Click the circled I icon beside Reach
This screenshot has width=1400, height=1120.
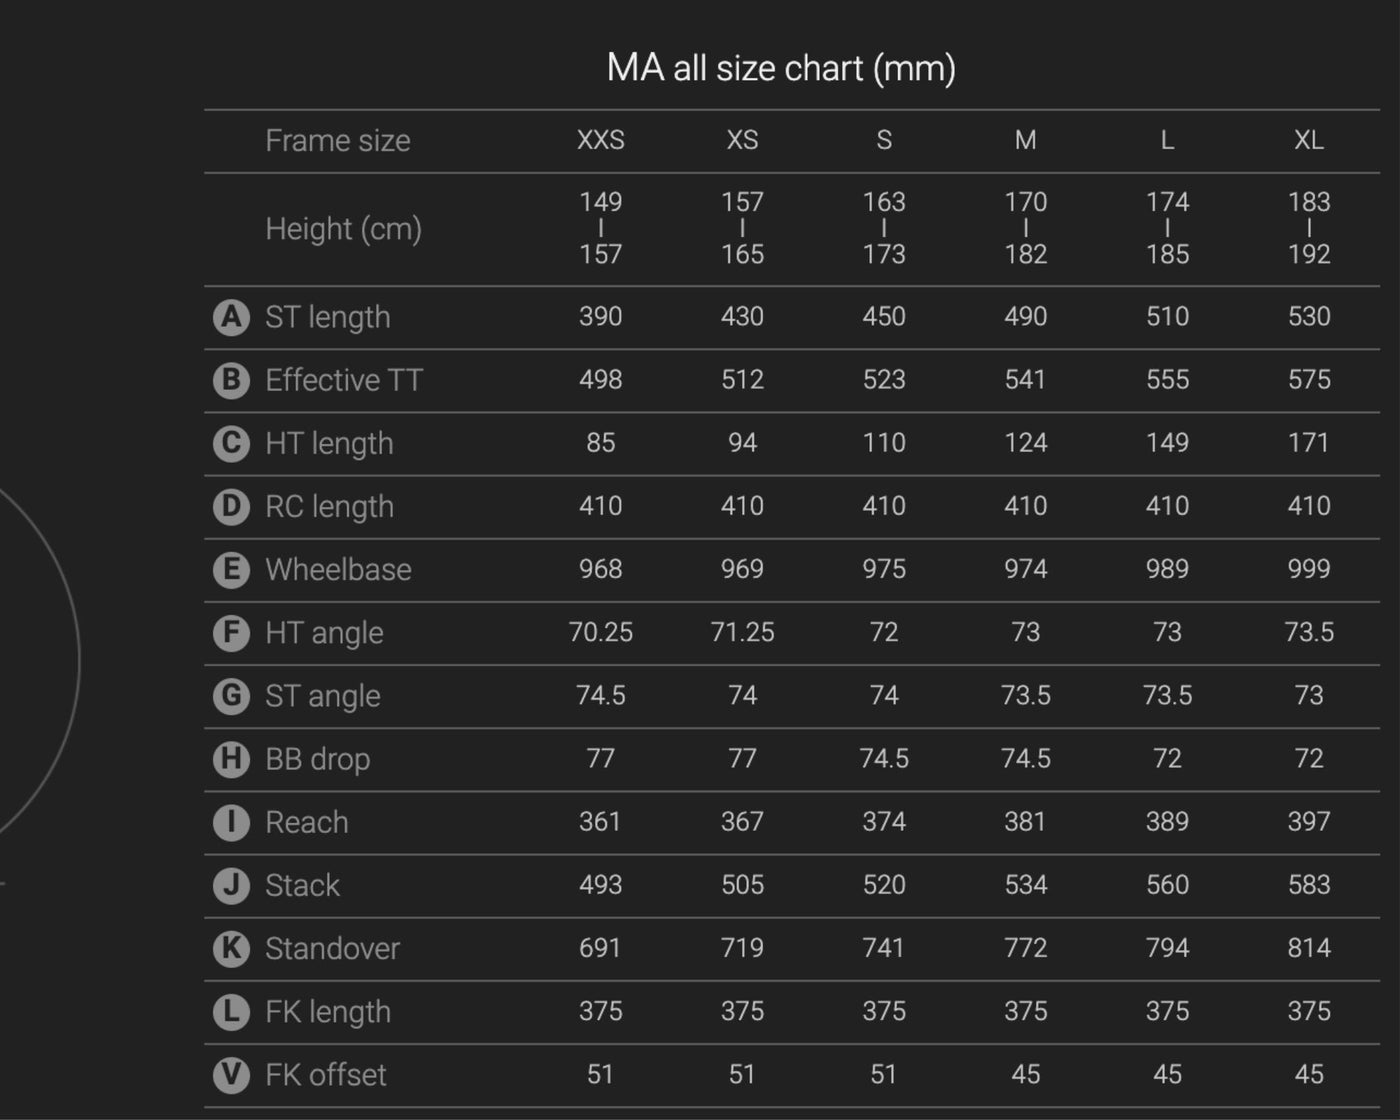231,822
